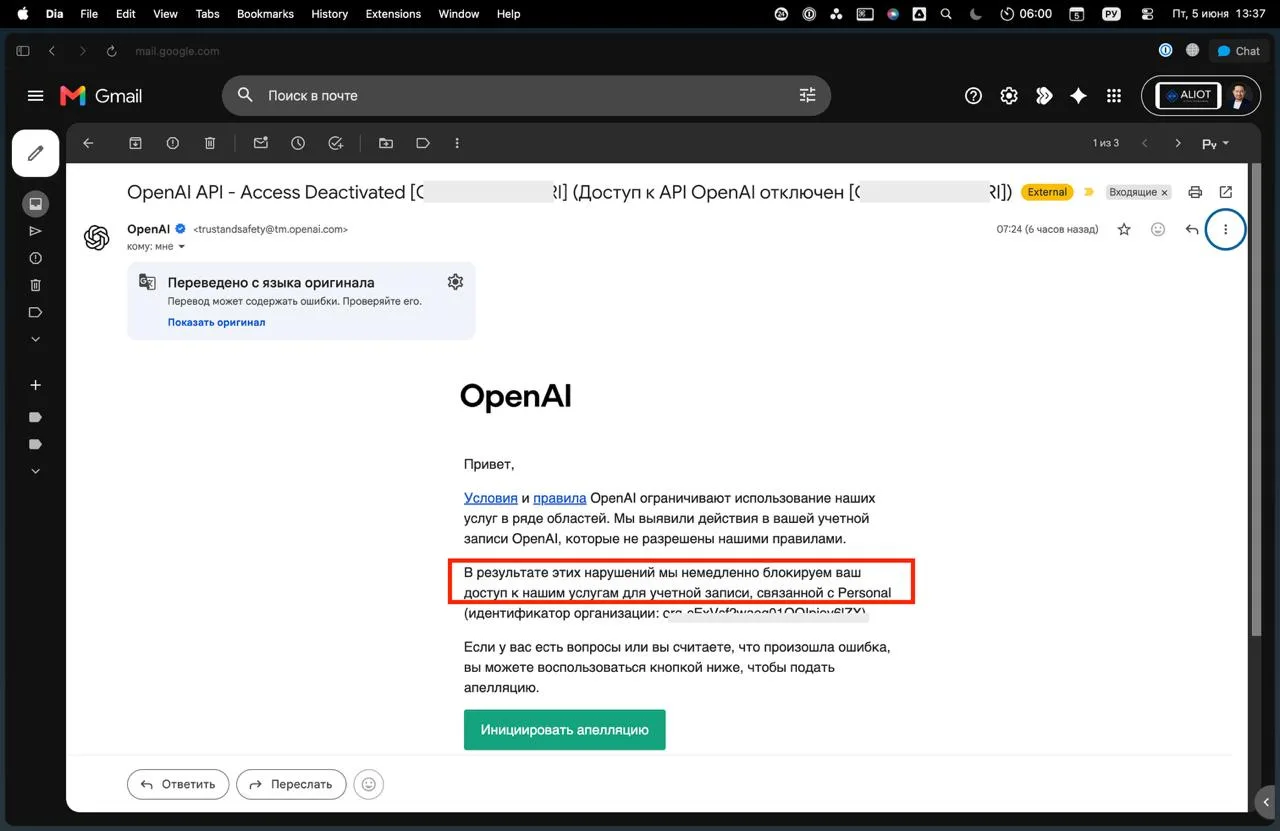
Task: Show advanced search options icon
Action: [x=808, y=96]
